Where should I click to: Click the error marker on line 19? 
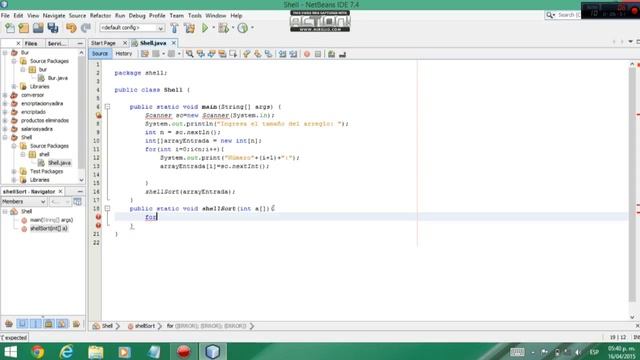[x=98, y=217]
